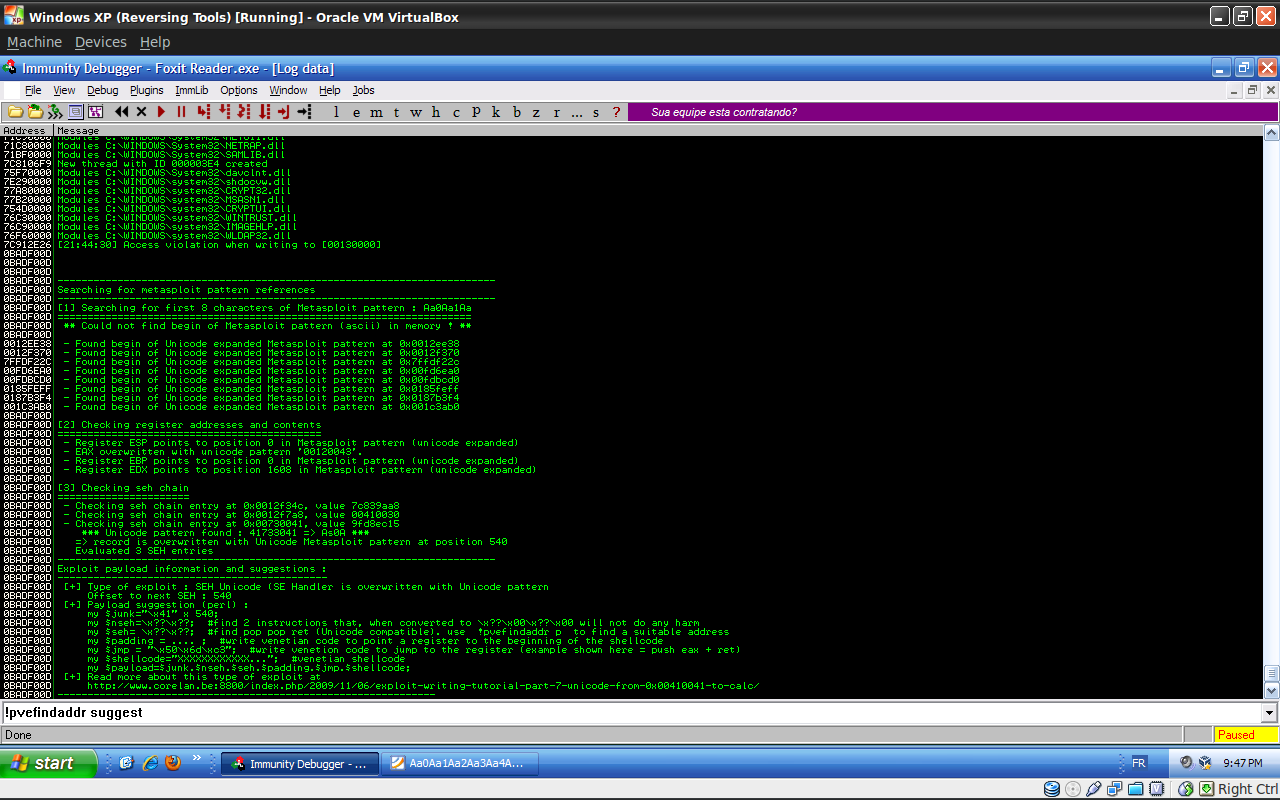The width and height of the screenshot is (1280, 800).
Task: Show CPU window via 'c' button
Action: pos(456,112)
